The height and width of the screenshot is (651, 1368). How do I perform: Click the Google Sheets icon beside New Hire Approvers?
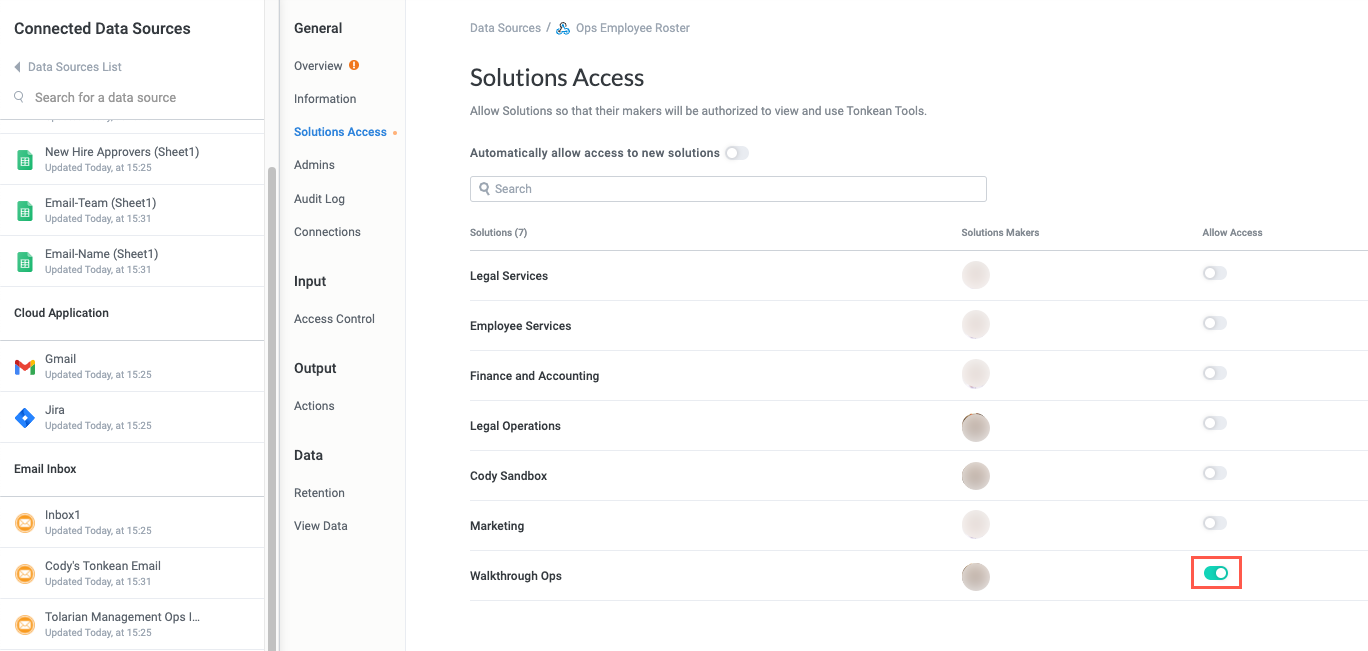tap(24, 158)
